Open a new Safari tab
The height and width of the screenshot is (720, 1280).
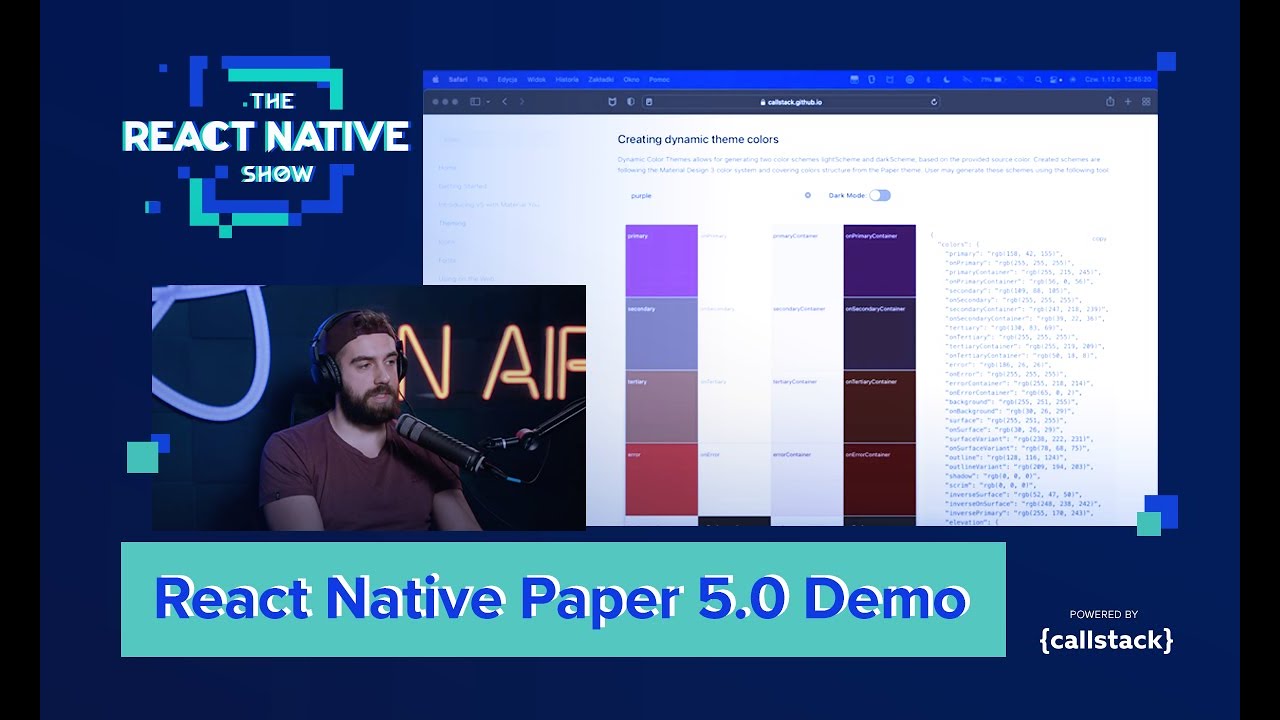[x=1128, y=102]
